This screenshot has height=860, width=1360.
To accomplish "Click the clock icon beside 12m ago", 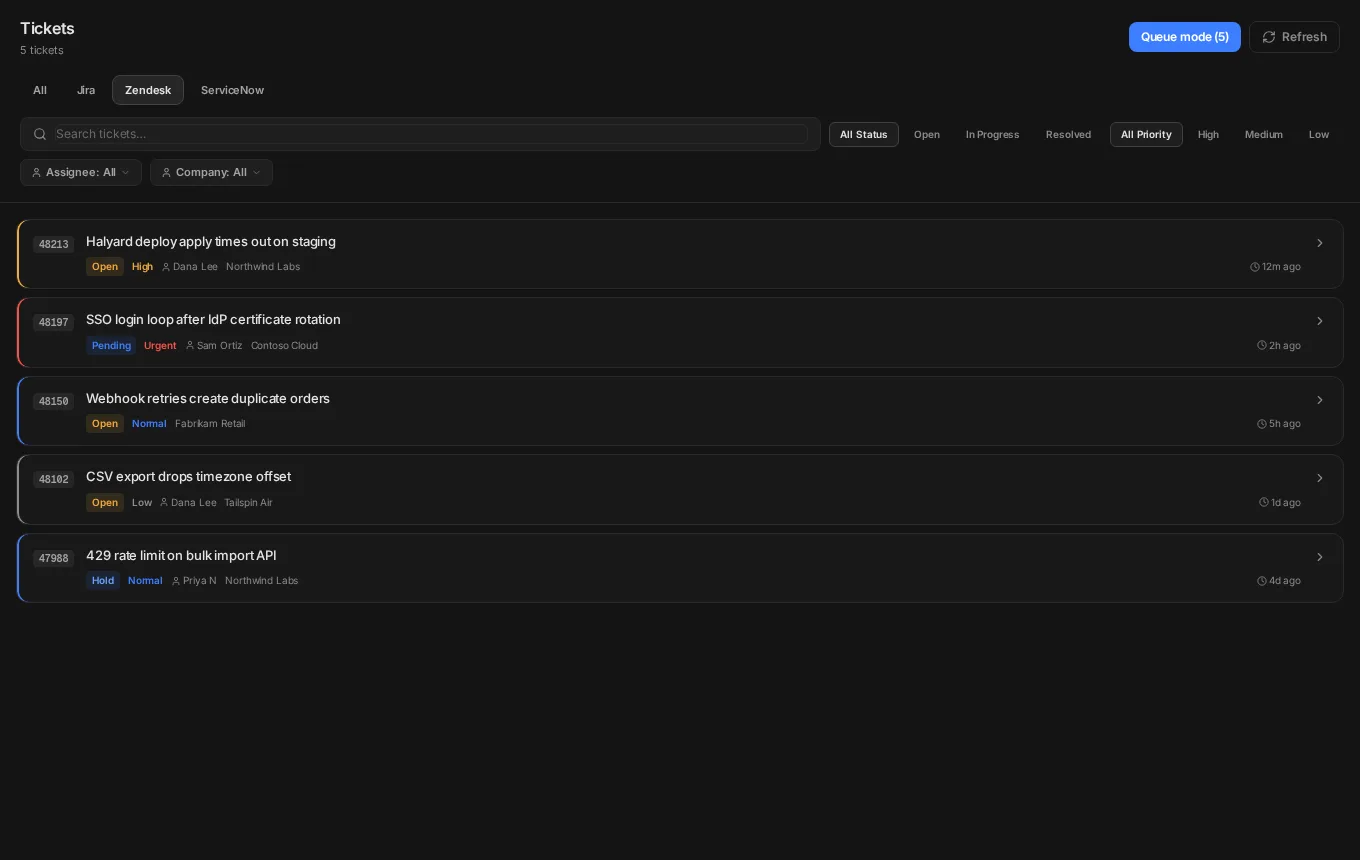I will pos(1255,267).
